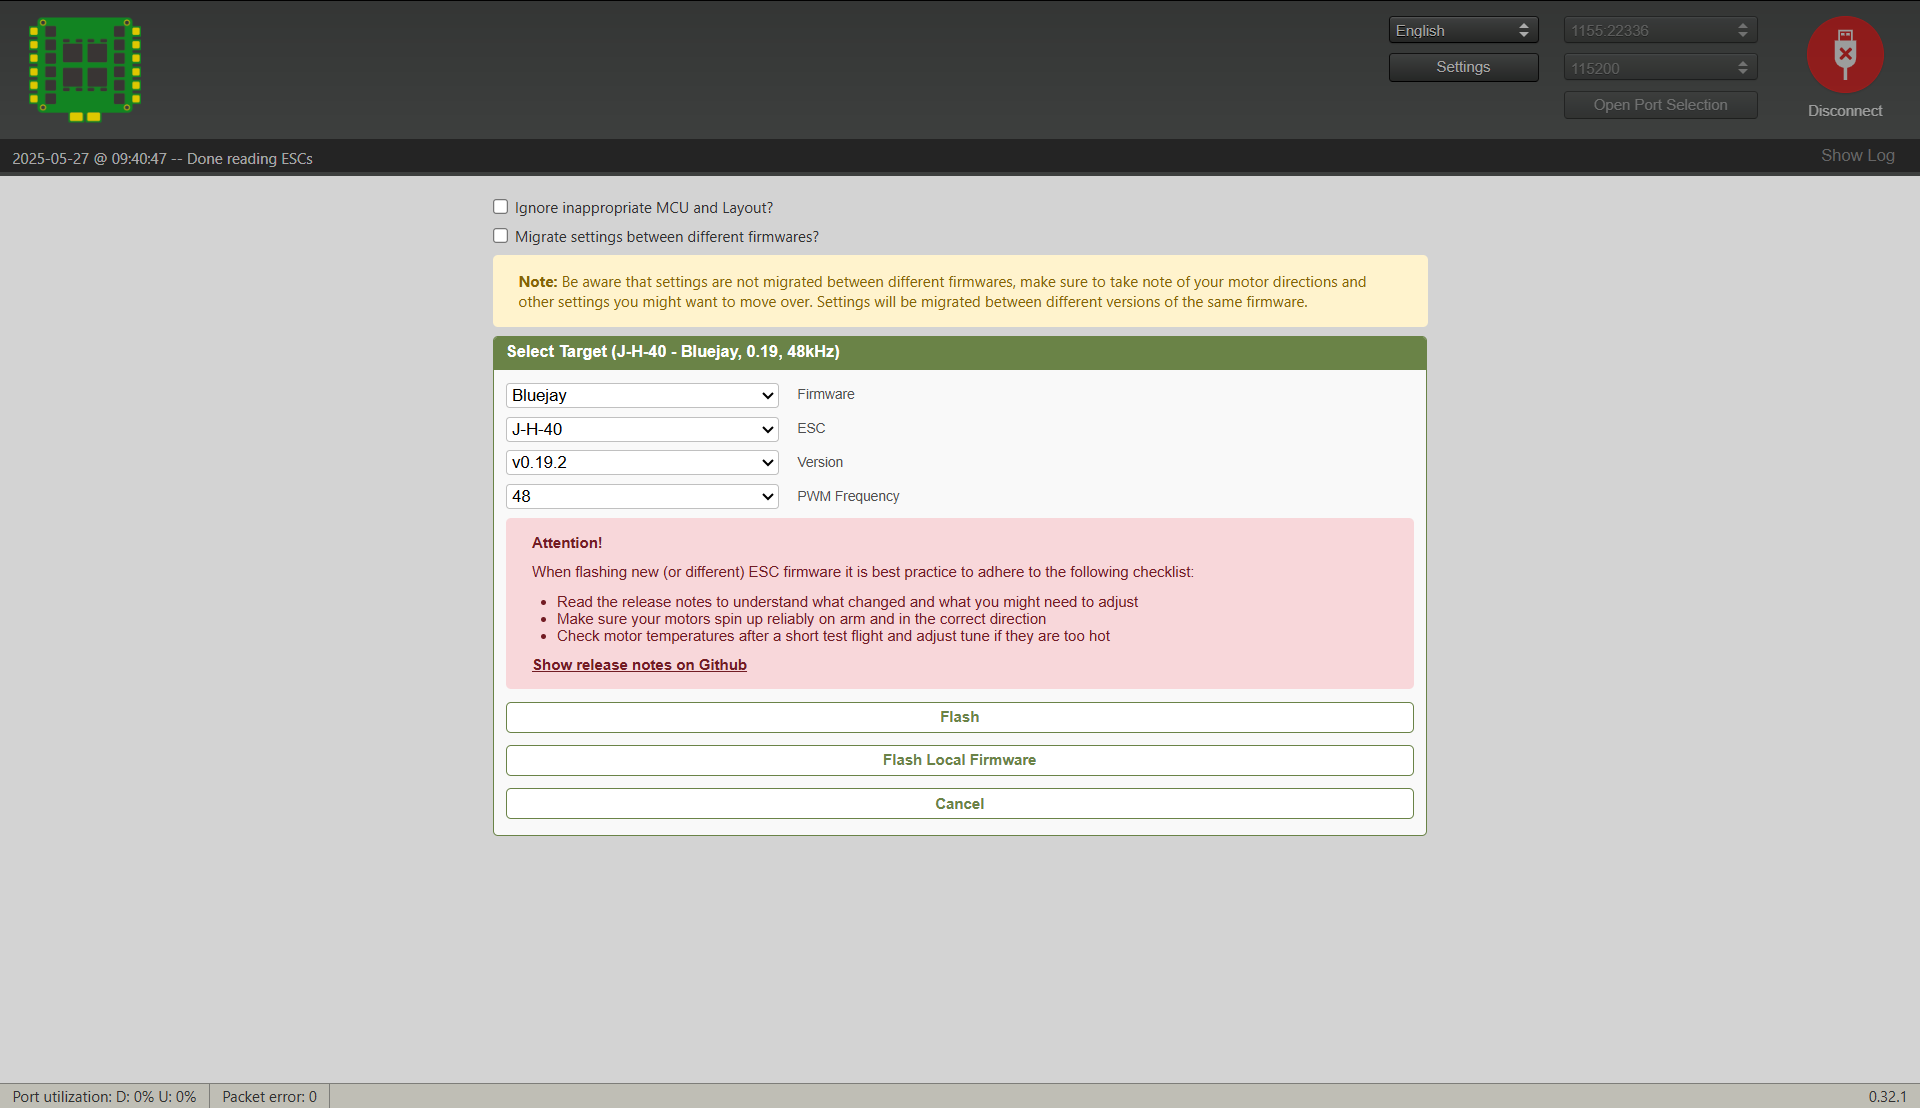1920x1108 pixels.
Task: Choose Flash Local Firmware
Action: 959,760
